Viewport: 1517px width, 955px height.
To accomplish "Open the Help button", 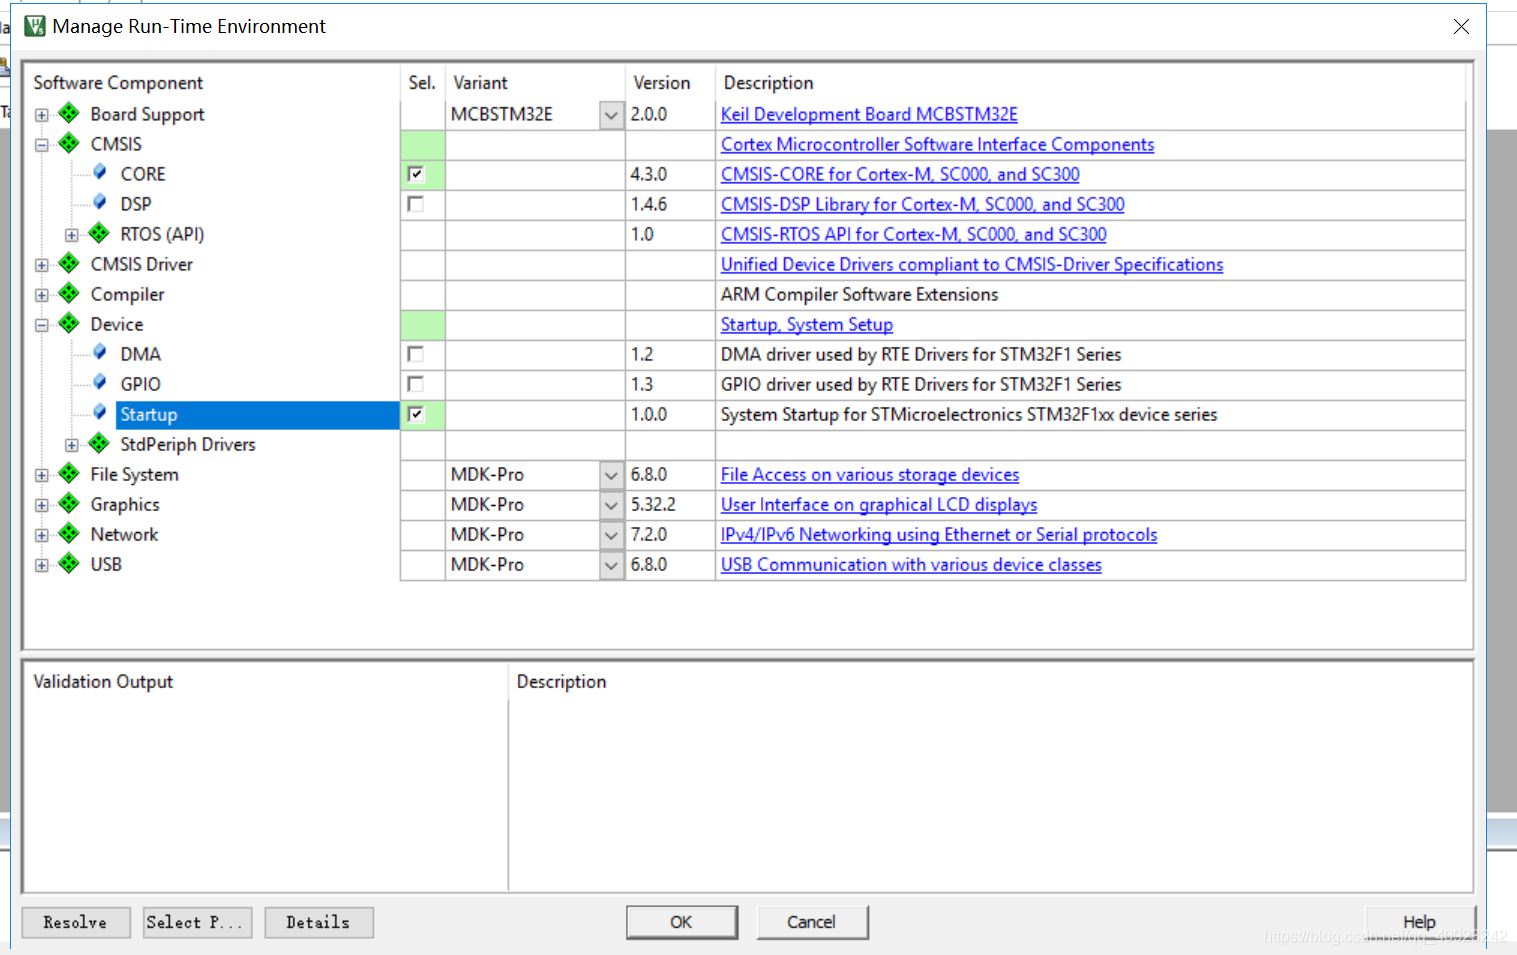I will coord(1420,922).
